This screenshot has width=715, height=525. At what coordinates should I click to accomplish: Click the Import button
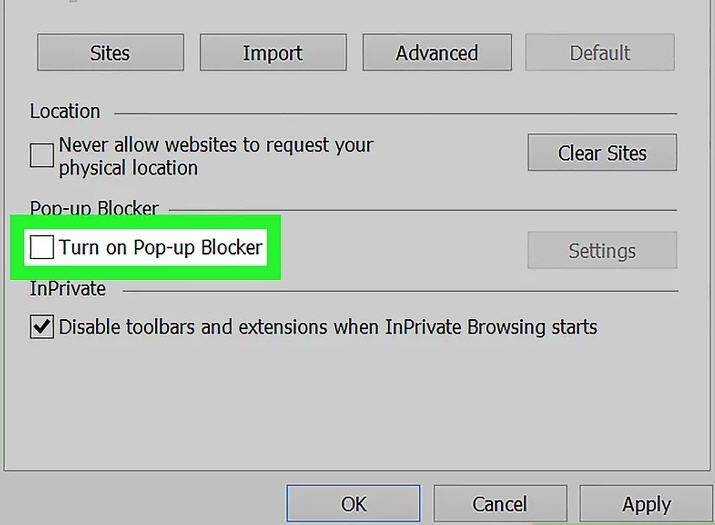pyautogui.click(x=273, y=53)
